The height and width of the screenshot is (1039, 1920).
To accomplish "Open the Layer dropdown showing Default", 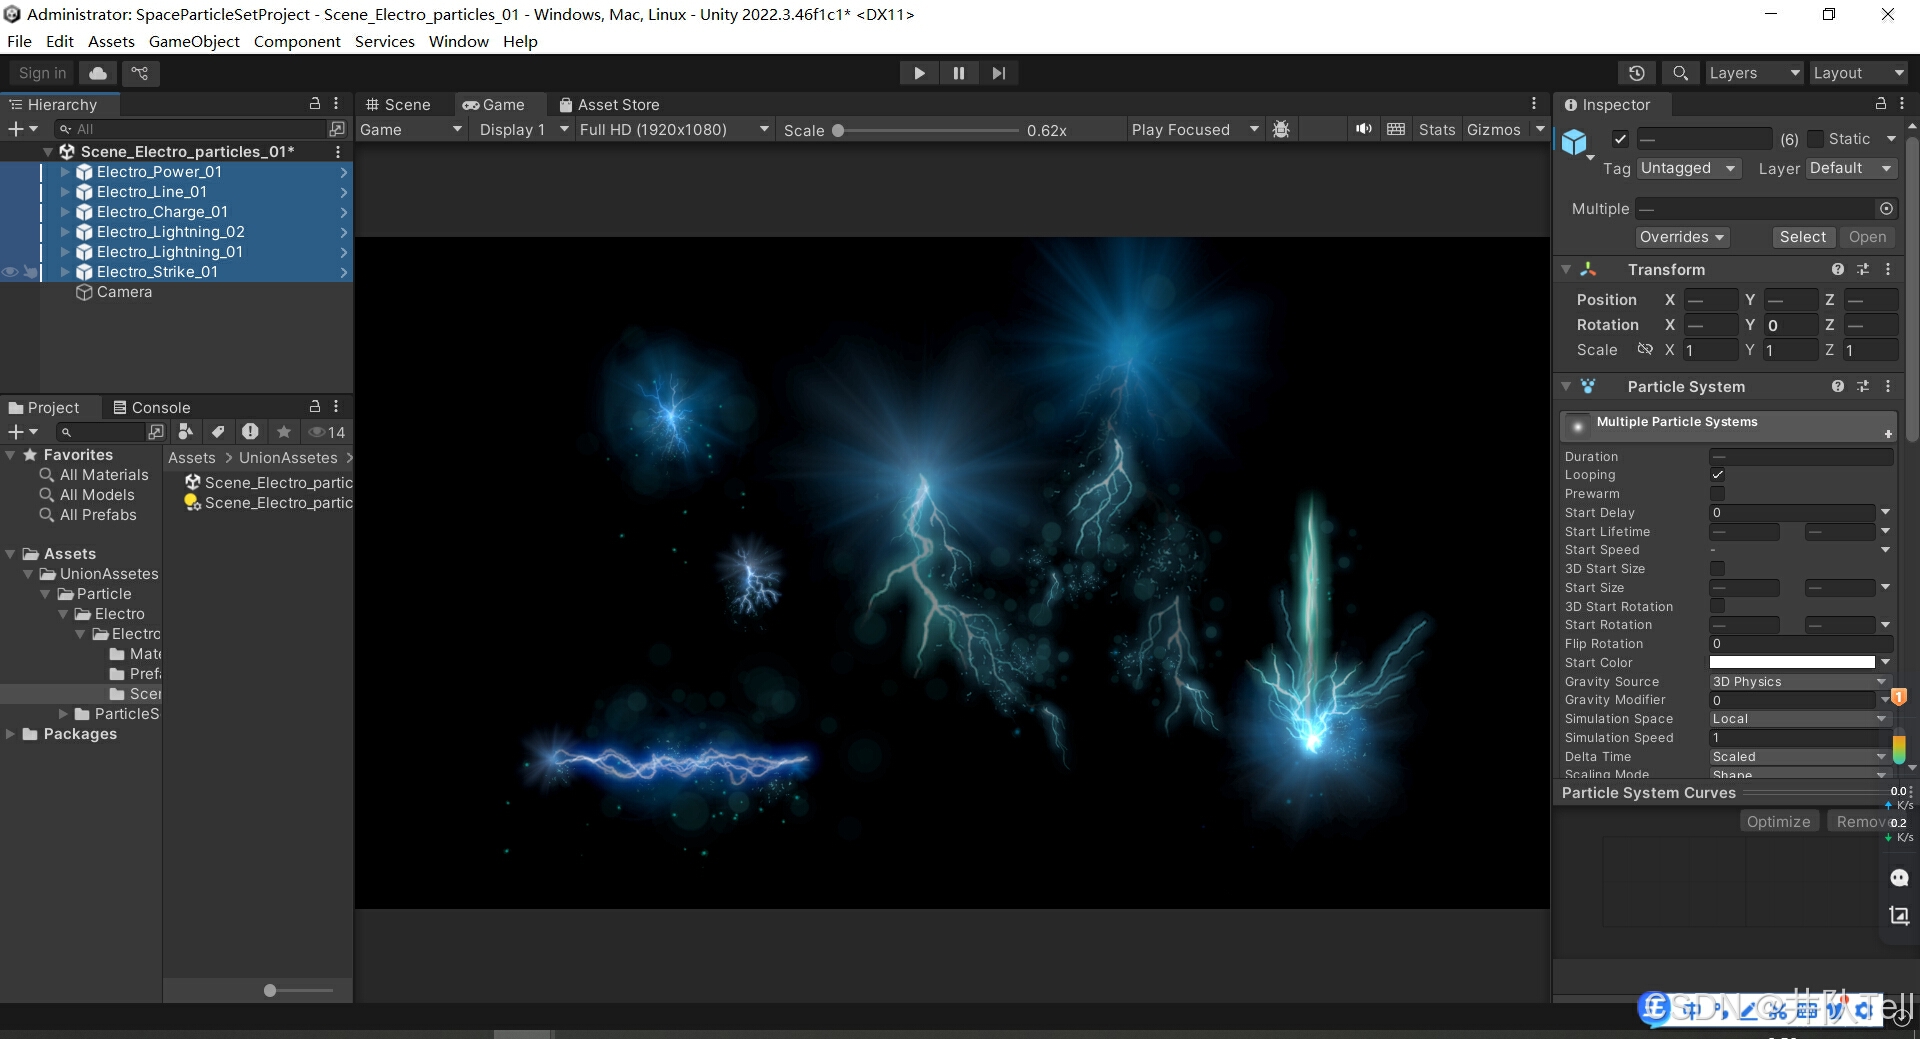I will click(1851, 168).
